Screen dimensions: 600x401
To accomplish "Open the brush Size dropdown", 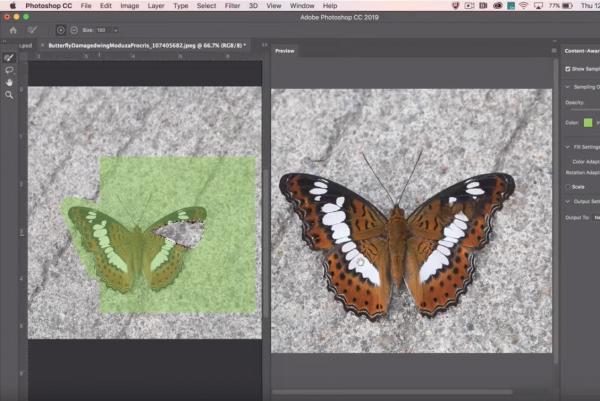I will click(x=114, y=30).
